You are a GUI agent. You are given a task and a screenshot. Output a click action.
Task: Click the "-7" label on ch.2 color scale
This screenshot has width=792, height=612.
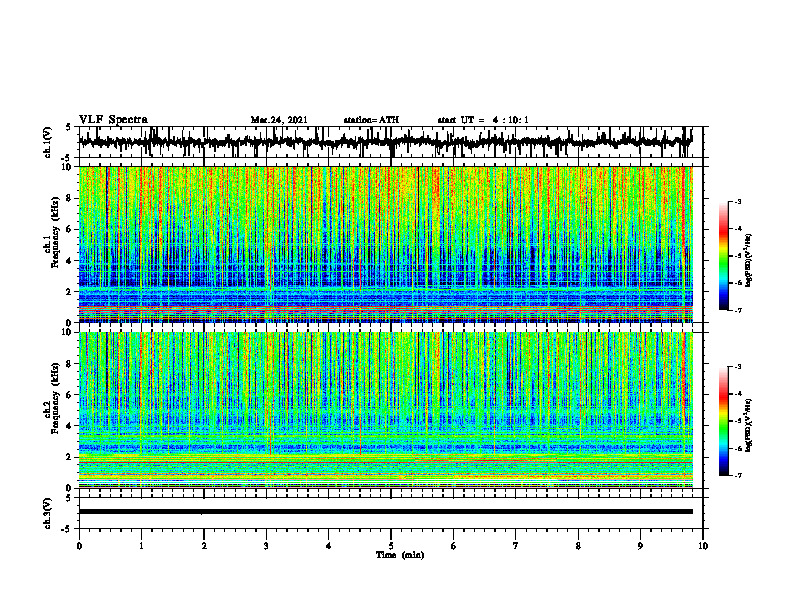click(x=737, y=475)
